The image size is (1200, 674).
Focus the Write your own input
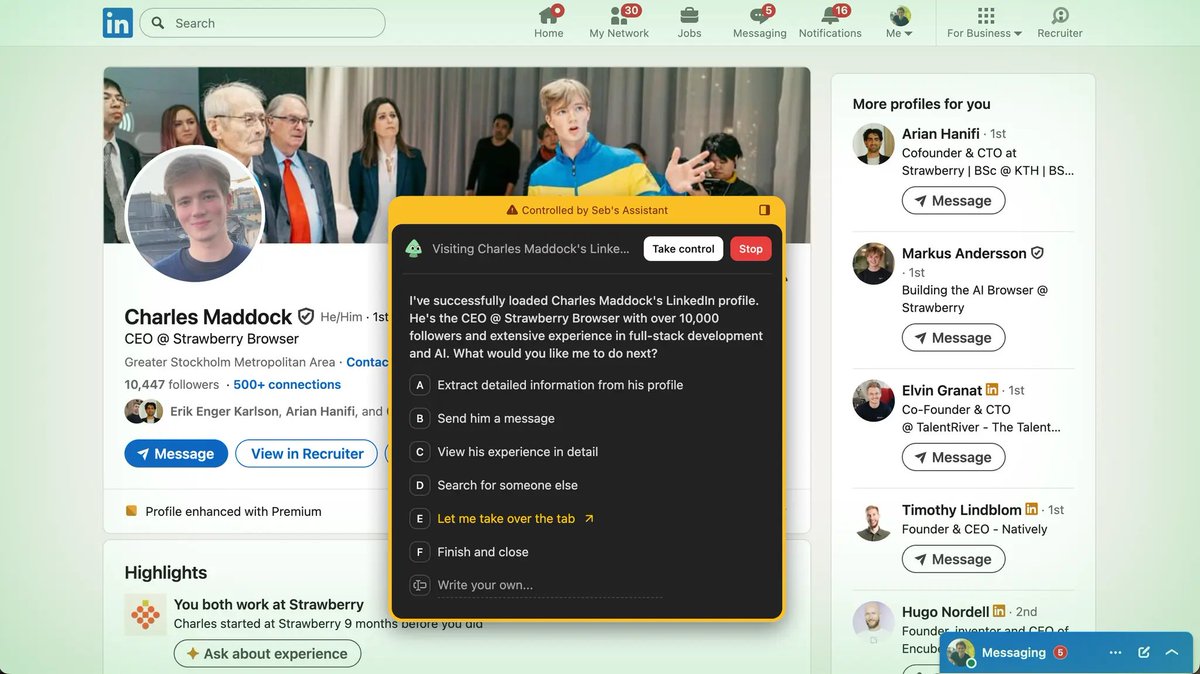tap(549, 585)
